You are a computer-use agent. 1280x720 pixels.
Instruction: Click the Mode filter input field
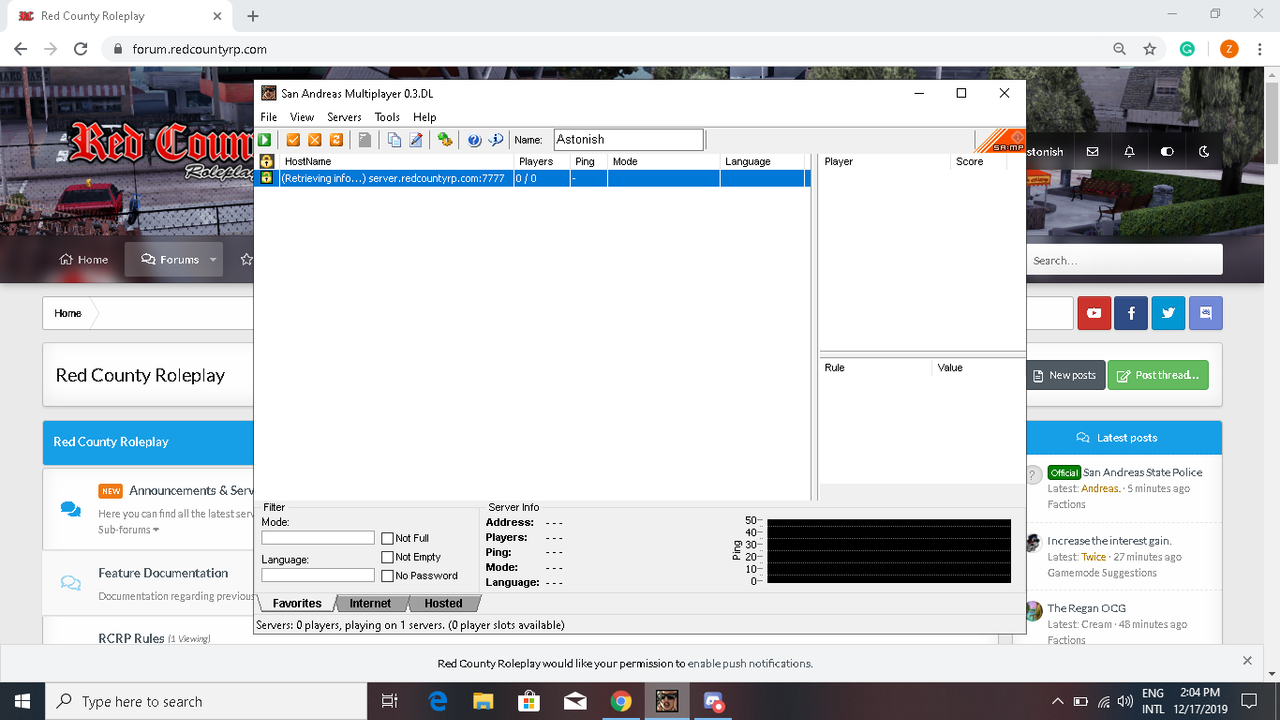click(318, 538)
